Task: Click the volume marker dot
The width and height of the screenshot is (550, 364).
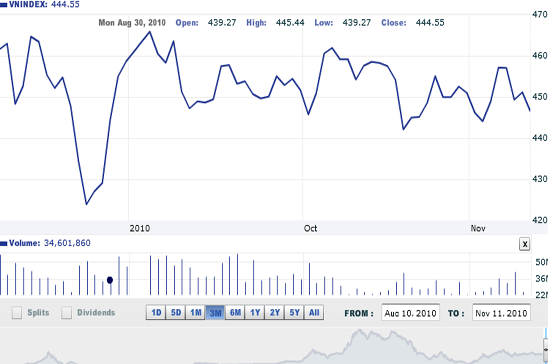Action: click(110, 280)
